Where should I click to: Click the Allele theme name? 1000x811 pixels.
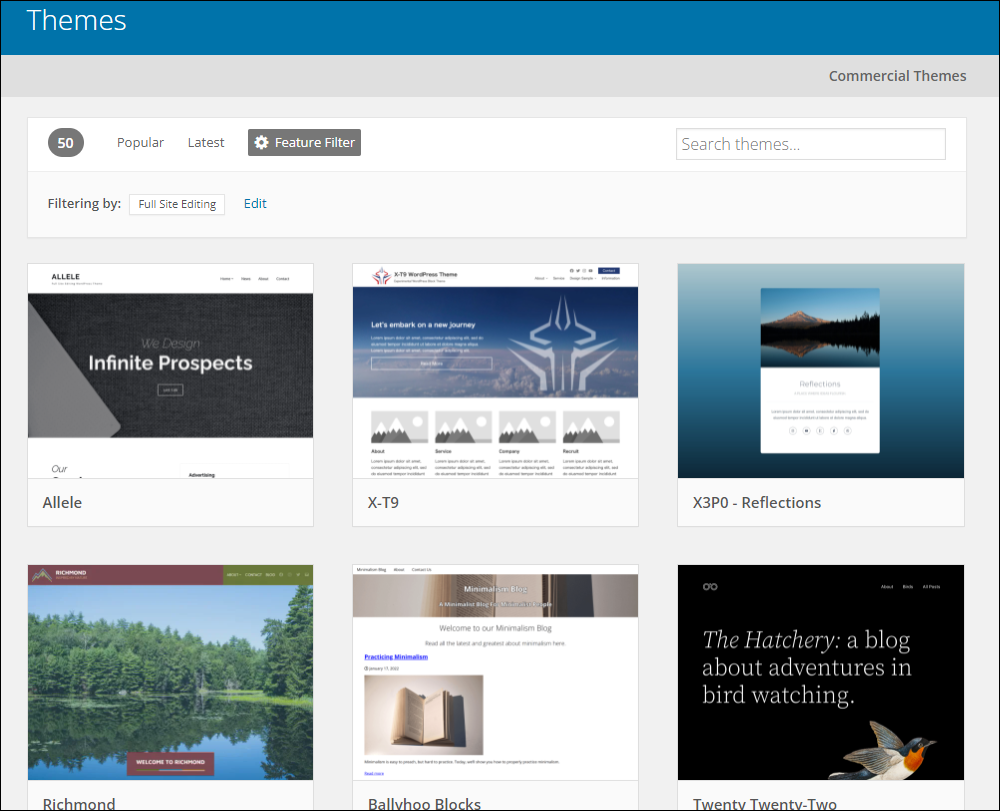click(x=62, y=502)
